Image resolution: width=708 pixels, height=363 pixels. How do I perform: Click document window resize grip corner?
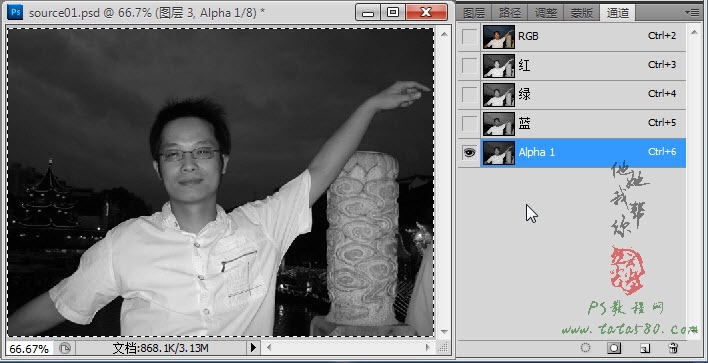tap(443, 347)
